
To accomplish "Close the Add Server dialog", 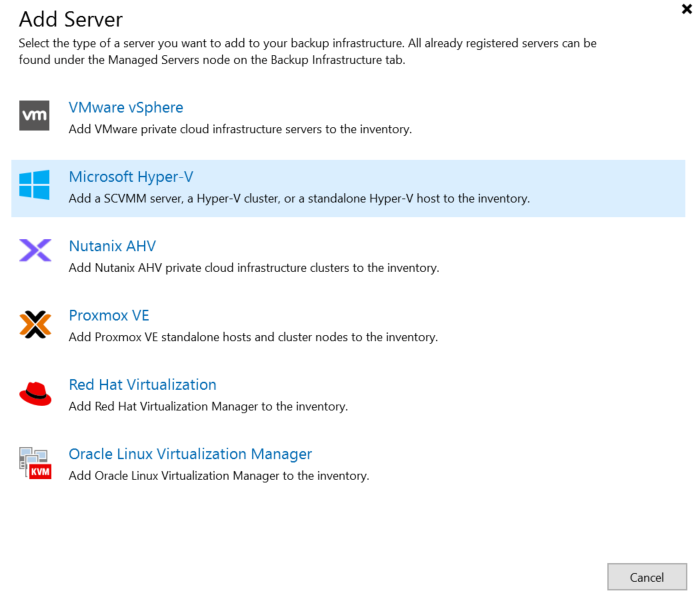I will point(687,8).
